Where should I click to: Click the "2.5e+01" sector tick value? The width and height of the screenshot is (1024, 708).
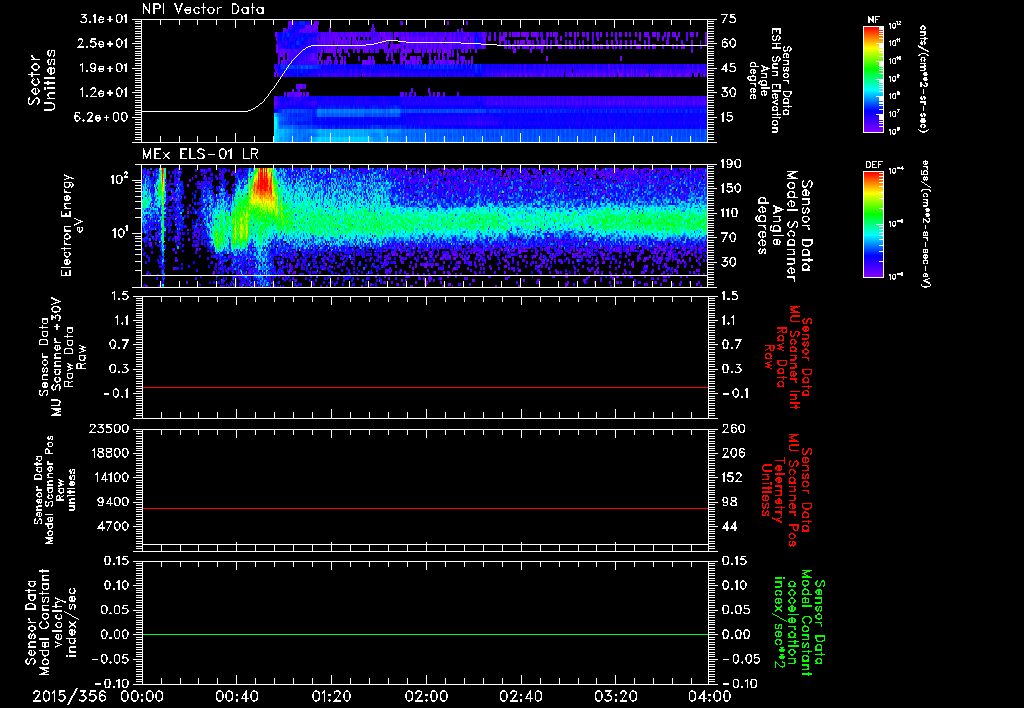104,43
